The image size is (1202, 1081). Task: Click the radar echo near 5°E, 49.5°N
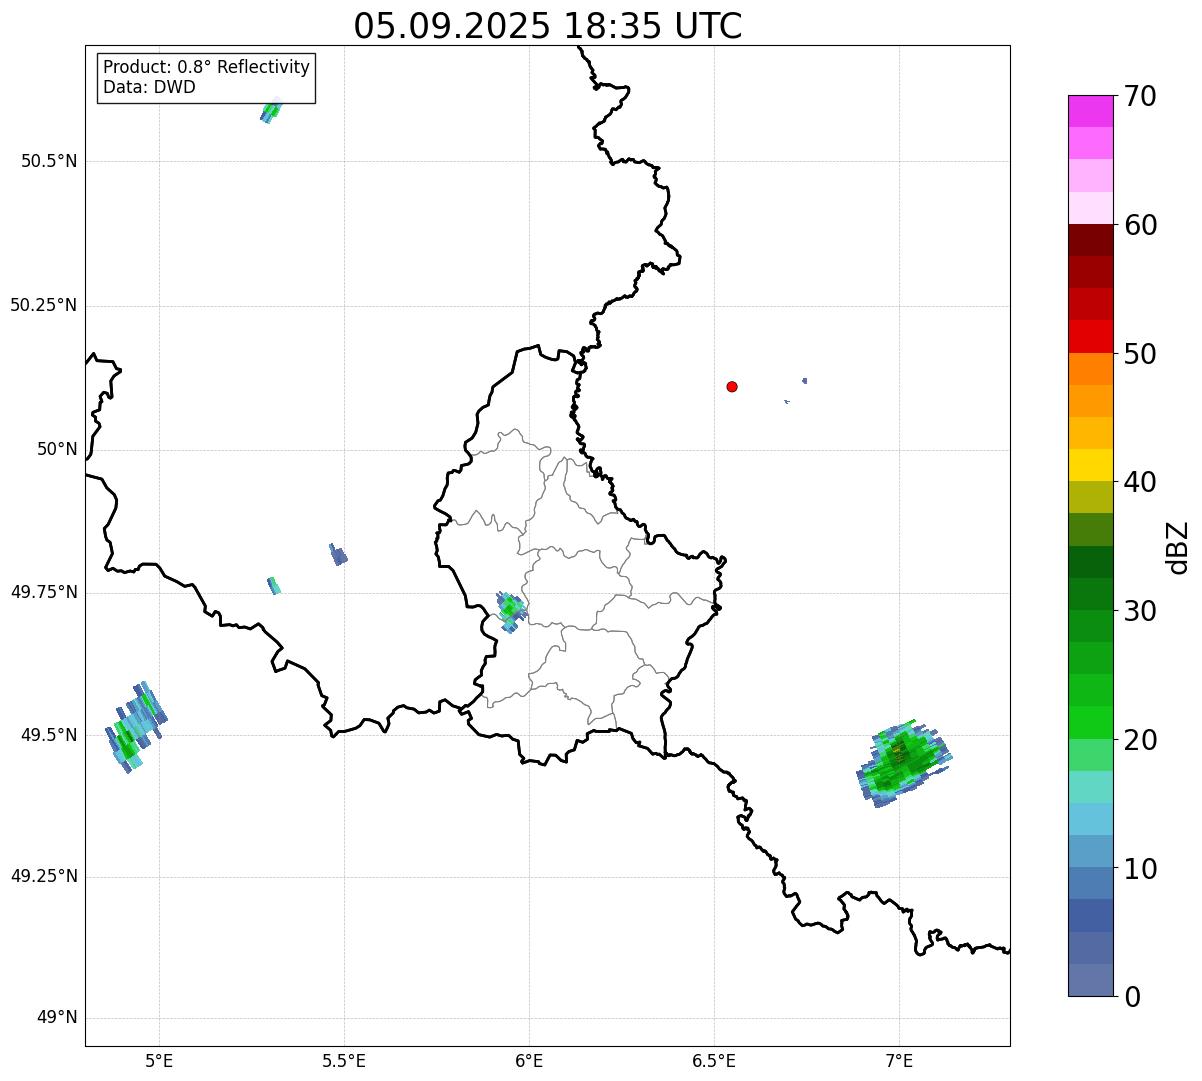136,727
